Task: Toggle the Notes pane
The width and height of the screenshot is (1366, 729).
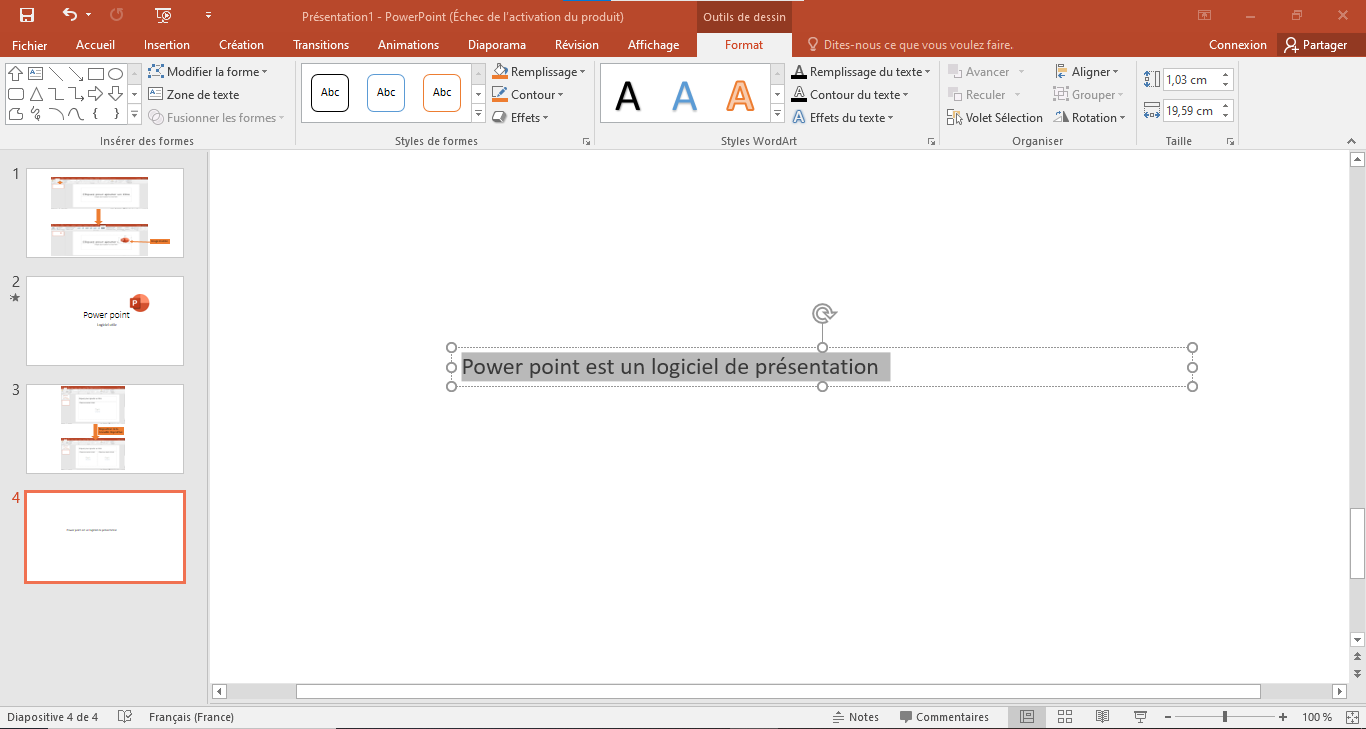Action: coord(856,717)
